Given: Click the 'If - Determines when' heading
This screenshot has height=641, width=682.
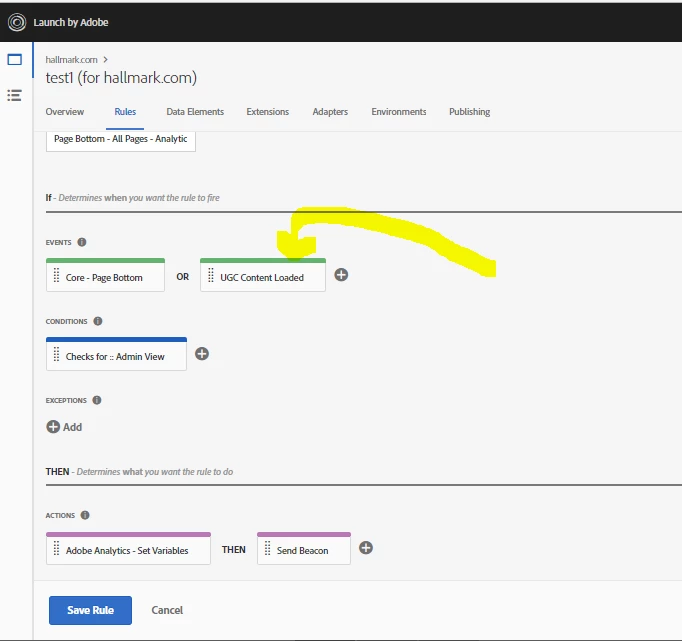Looking at the screenshot, I should pos(133,198).
